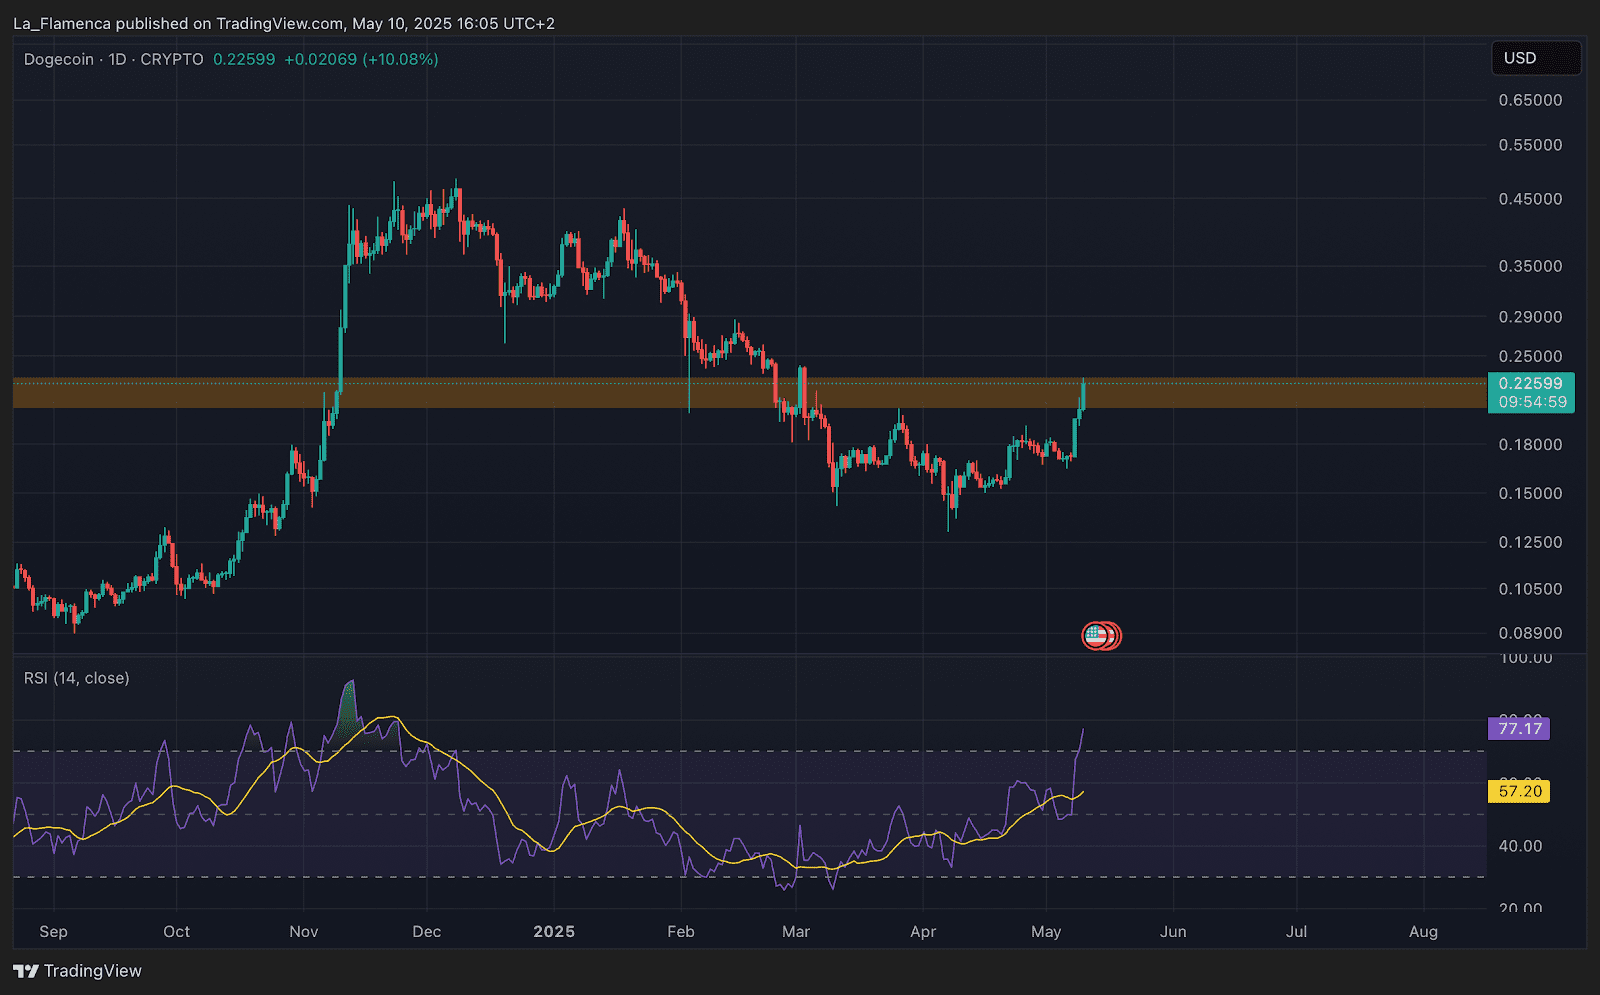Click the TradingView logo at bottom left
This screenshot has width=1600, height=995.
77,971
